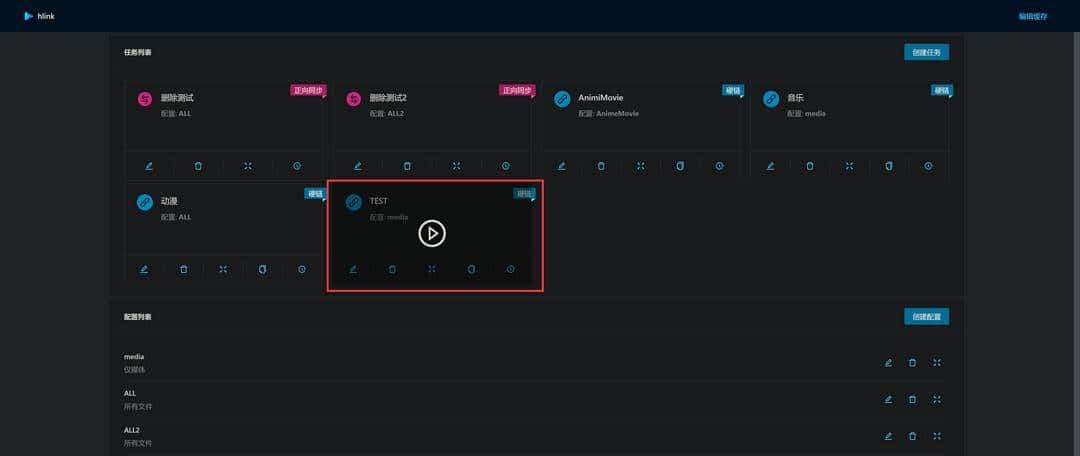Run the TEST task with play button
Screen dimensions: 1080x456
pos(432,234)
